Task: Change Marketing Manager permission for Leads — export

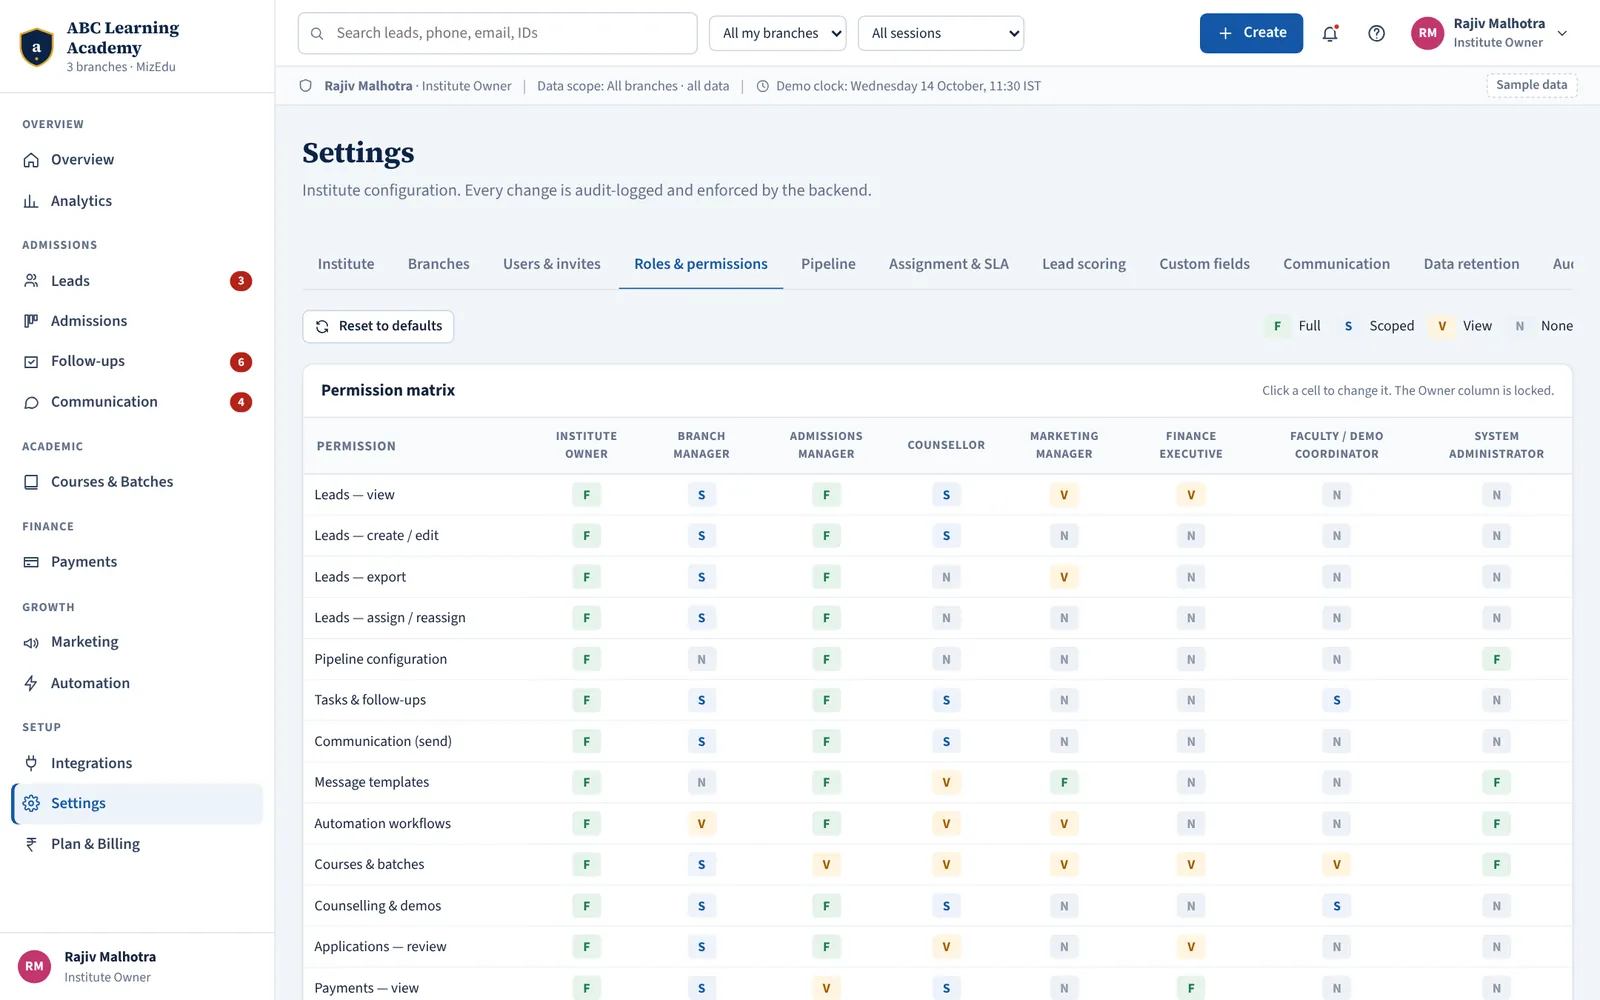Action: [1064, 577]
